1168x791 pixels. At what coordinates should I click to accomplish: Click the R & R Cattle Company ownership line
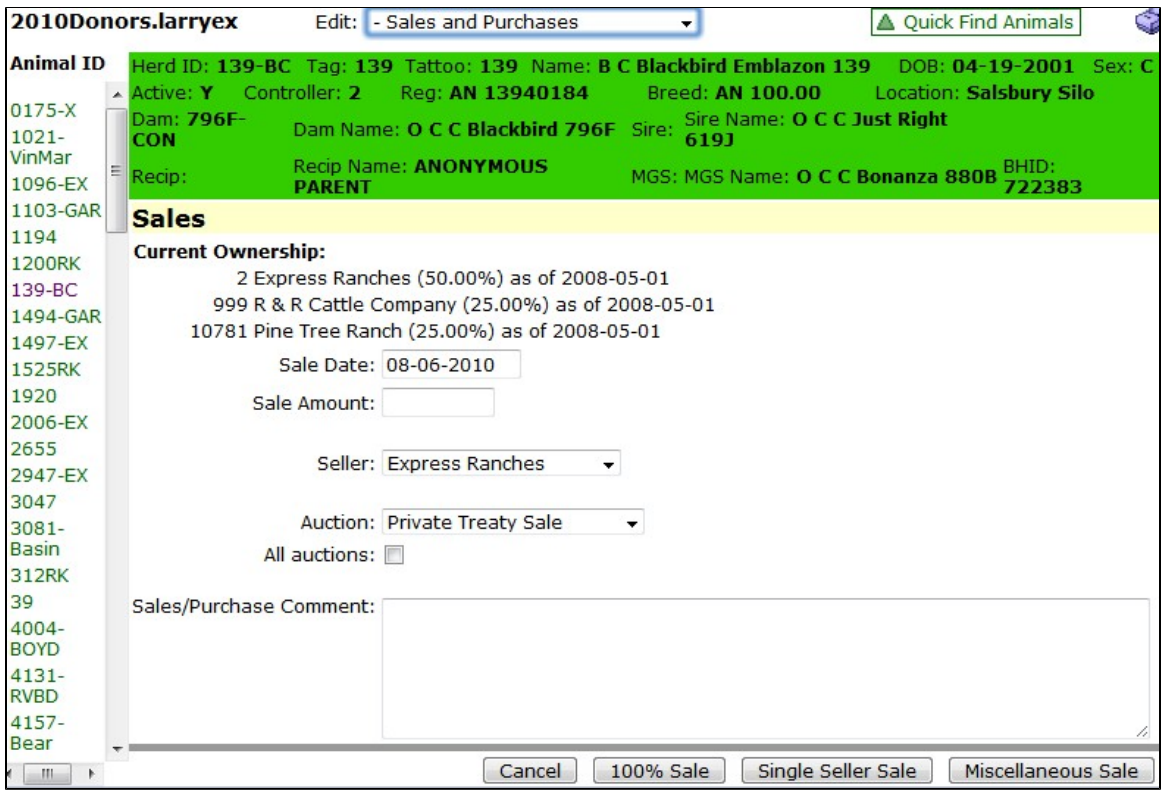pos(463,305)
